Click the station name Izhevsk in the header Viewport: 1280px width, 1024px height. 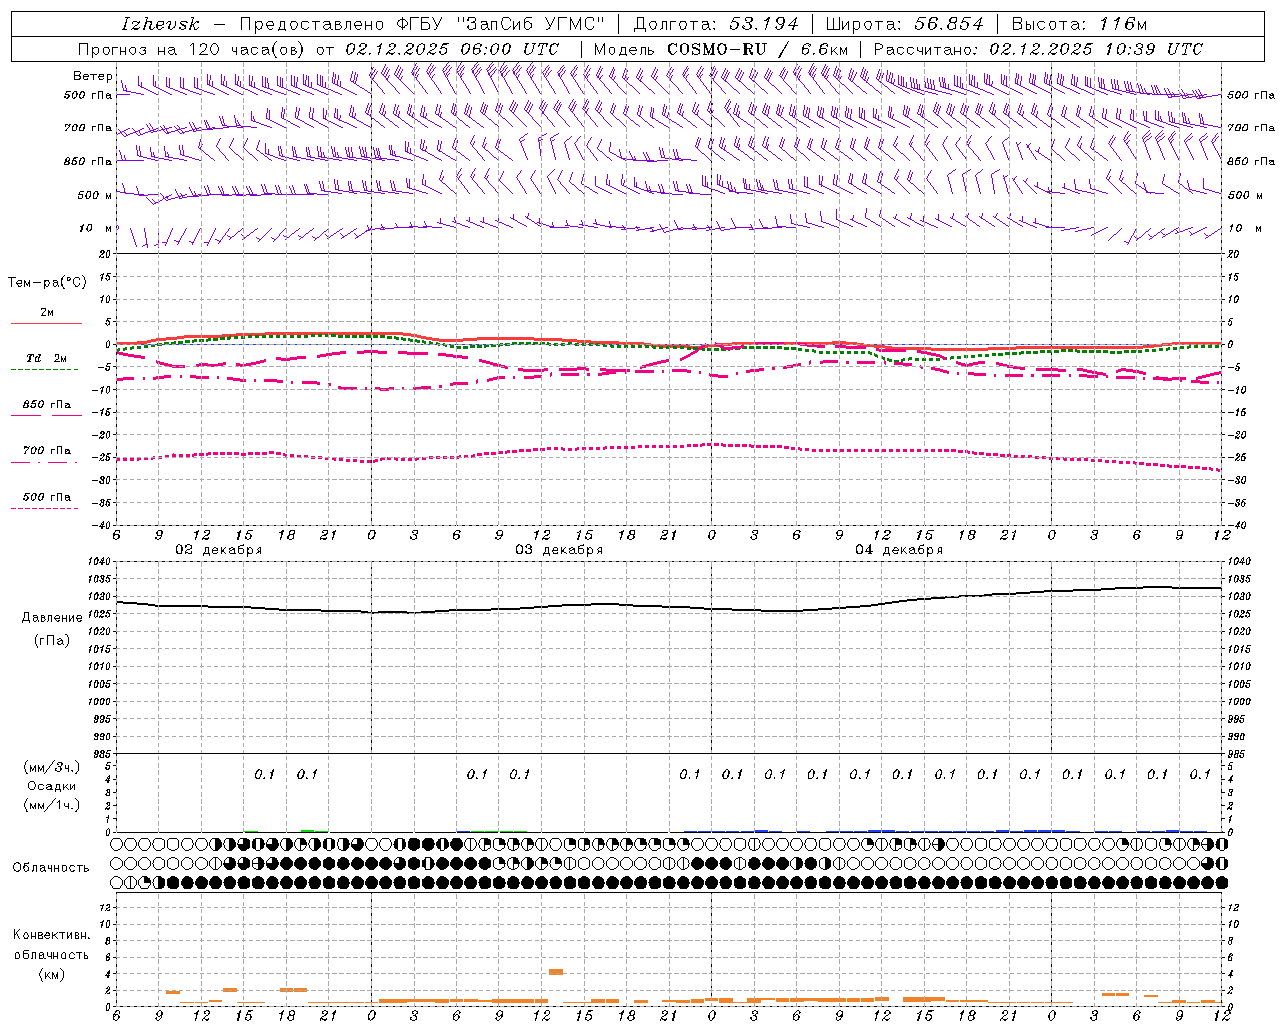[x=160, y=24]
